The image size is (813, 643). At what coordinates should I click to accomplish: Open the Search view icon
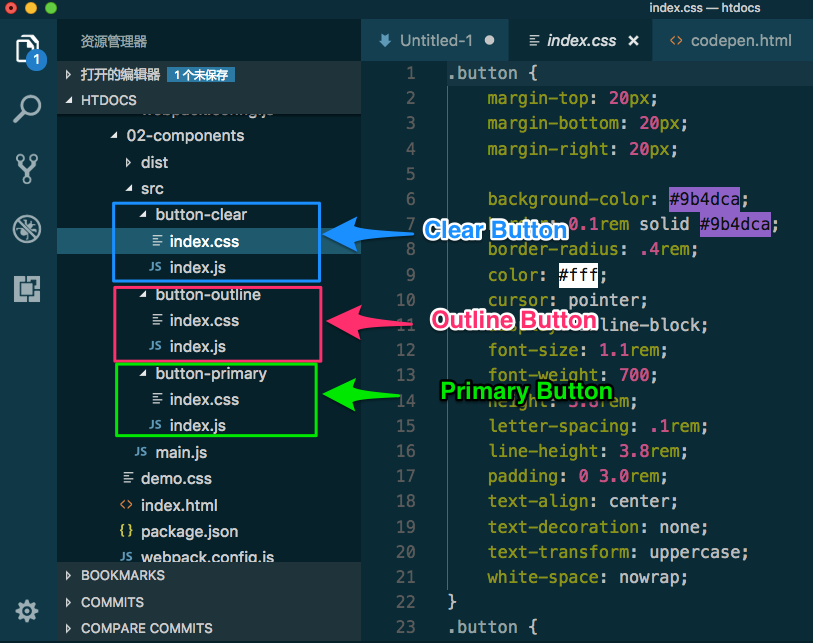click(x=27, y=109)
